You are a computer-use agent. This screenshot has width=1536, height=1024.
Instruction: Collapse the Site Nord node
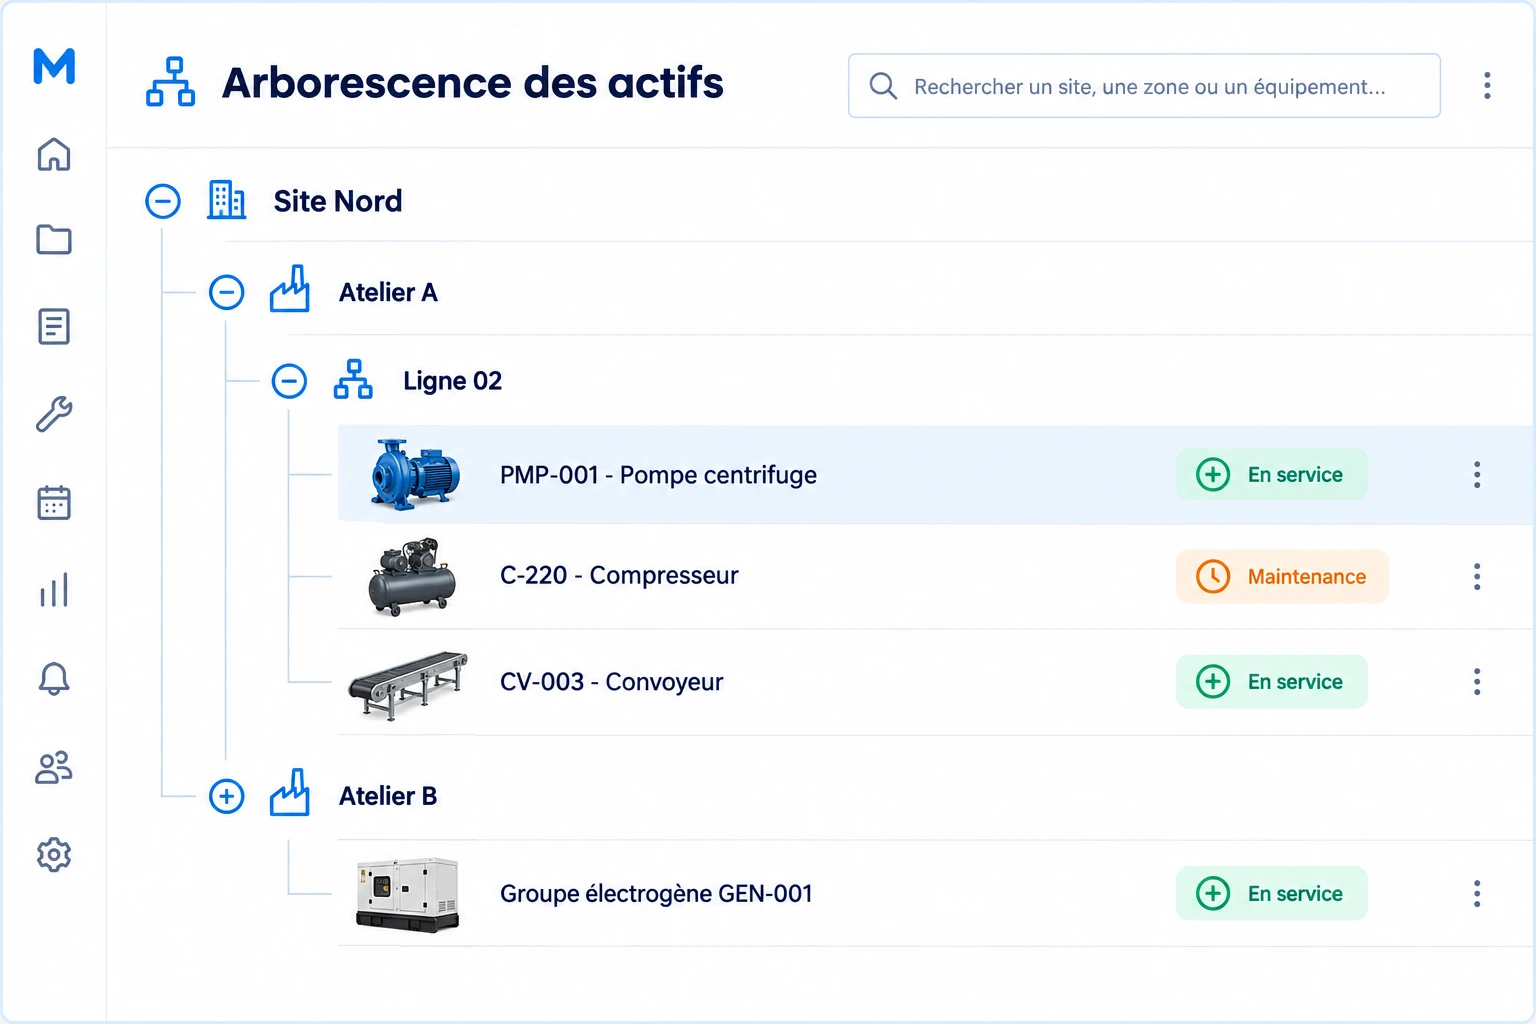pos(163,201)
